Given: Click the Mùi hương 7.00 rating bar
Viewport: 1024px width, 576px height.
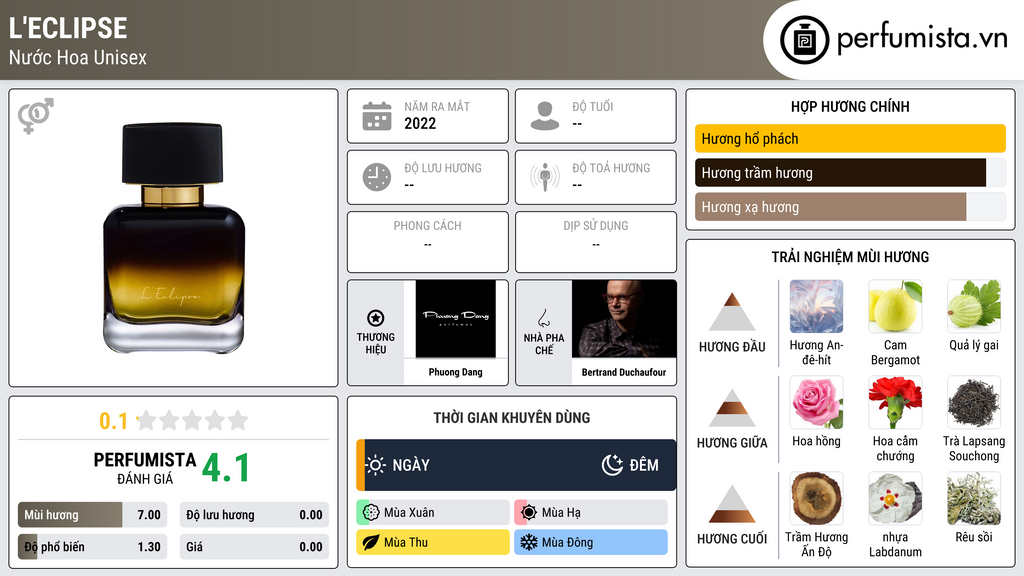Looking at the screenshot, I should point(92,515).
